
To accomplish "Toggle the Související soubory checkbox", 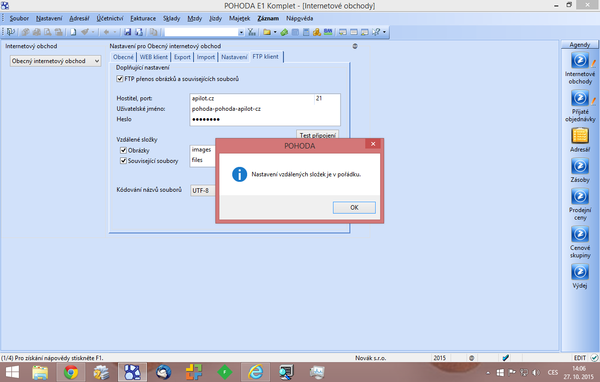I will (x=123, y=161).
